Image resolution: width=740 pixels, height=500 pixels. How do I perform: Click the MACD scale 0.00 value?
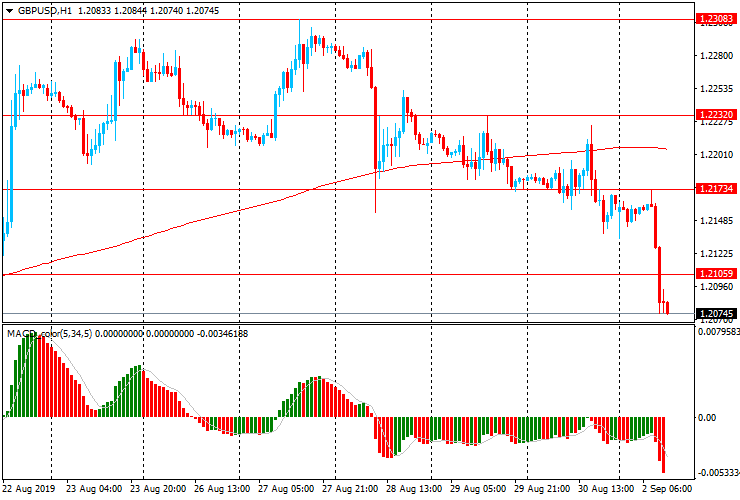pyautogui.click(x=706, y=417)
